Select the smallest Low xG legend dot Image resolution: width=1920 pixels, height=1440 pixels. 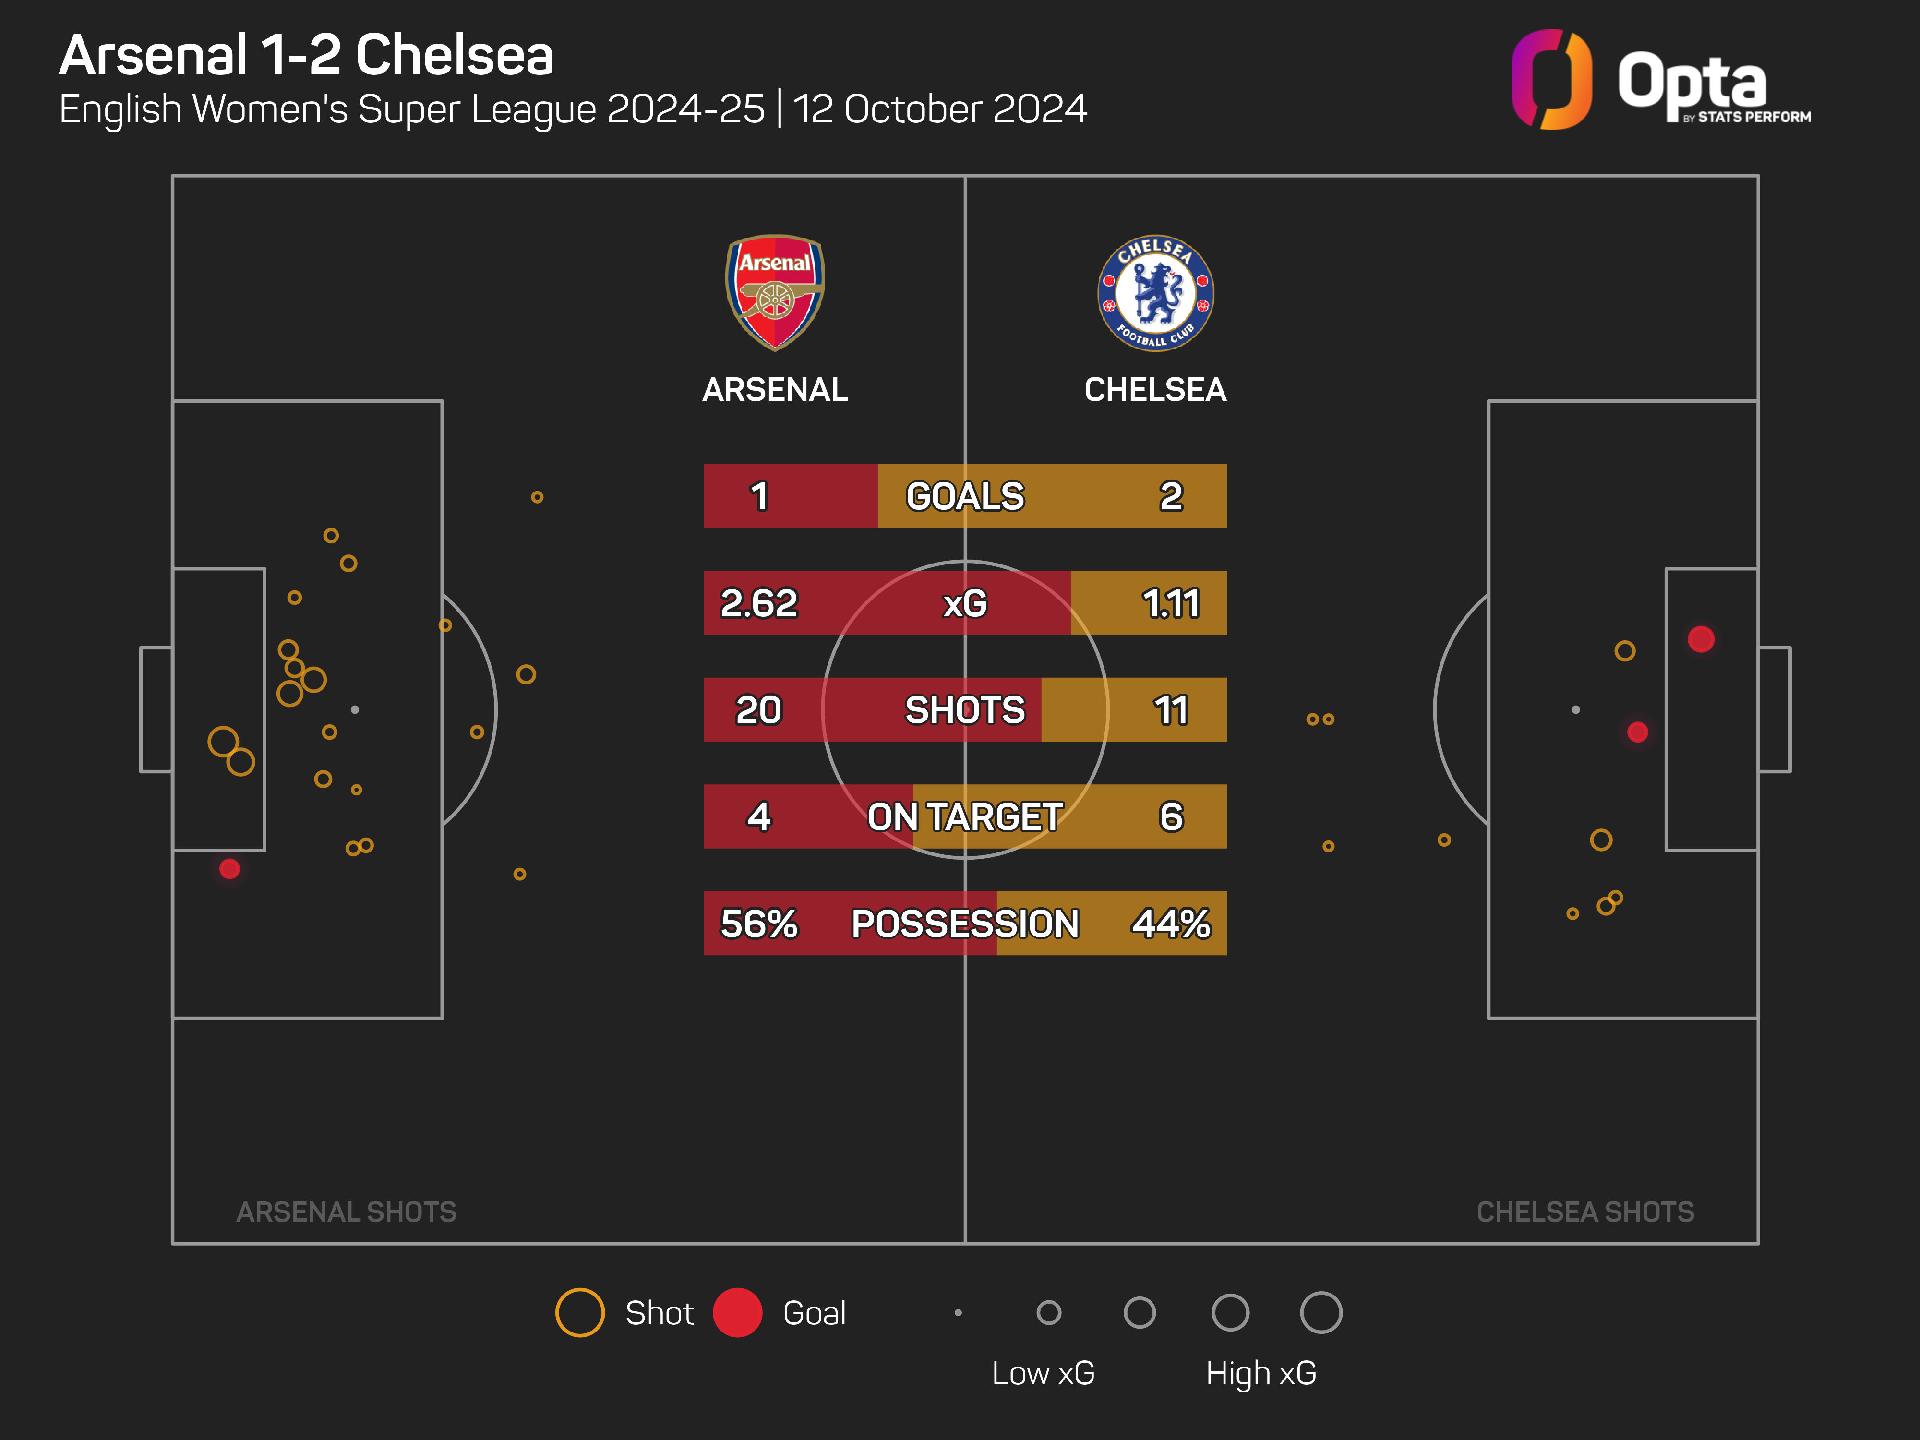click(958, 1313)
